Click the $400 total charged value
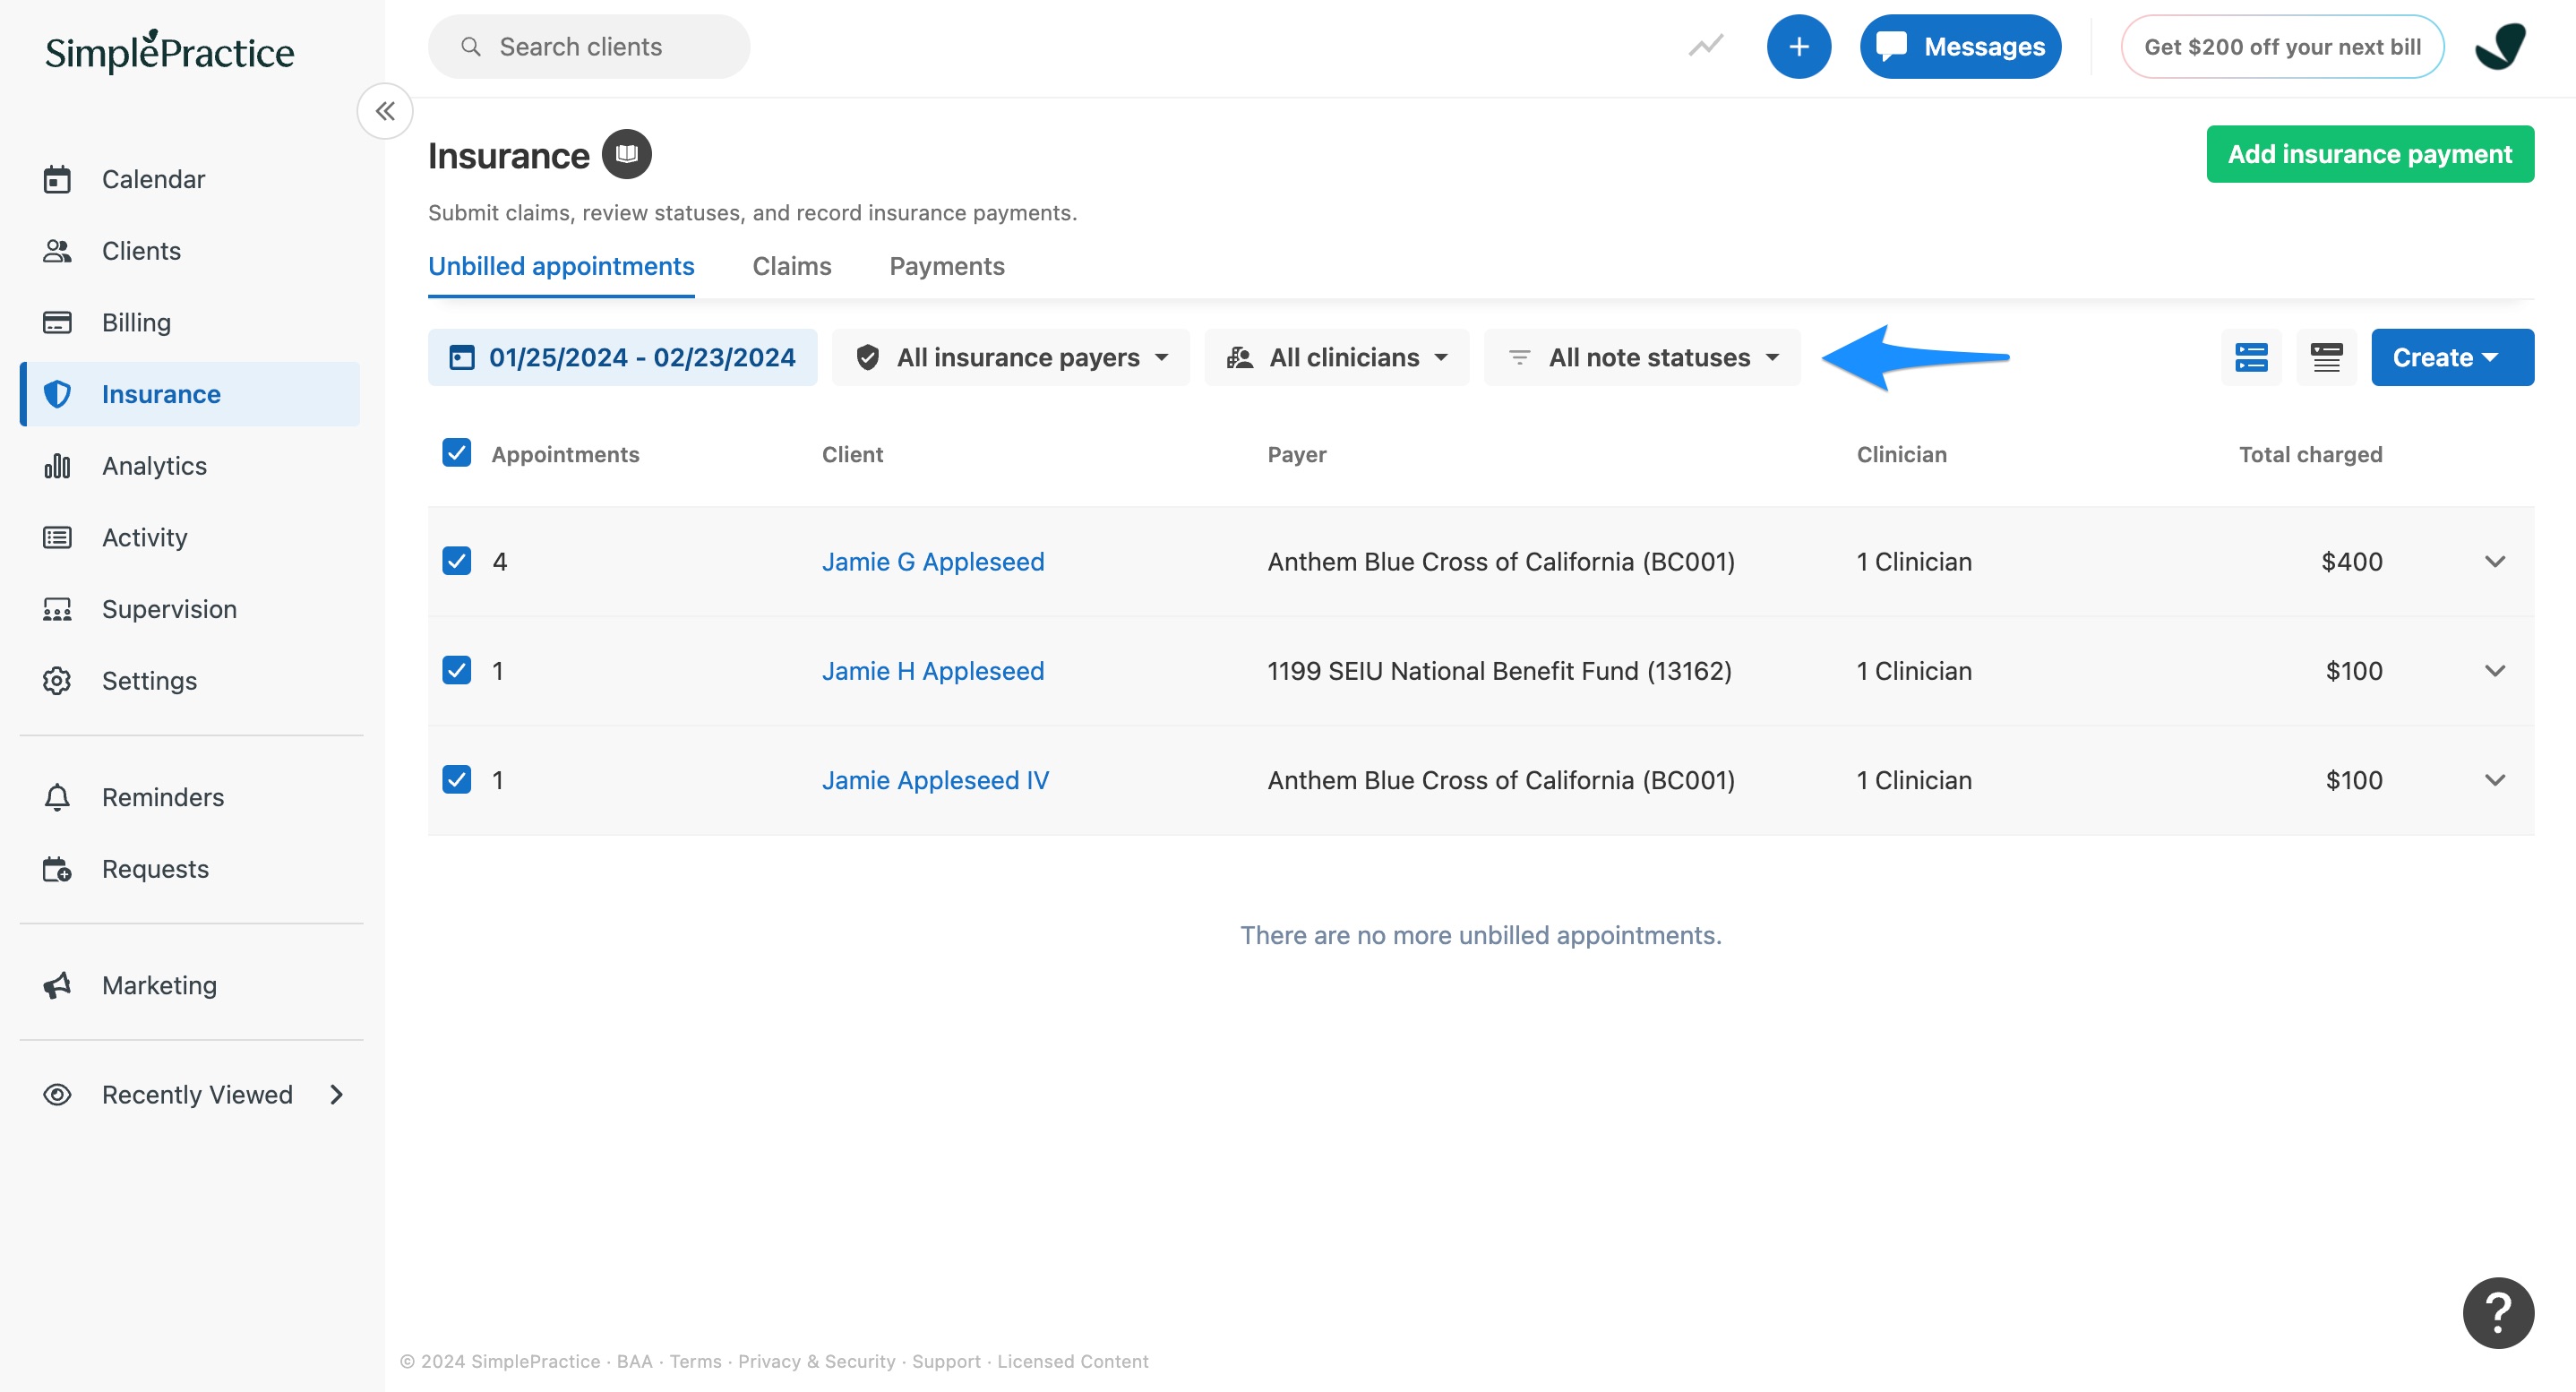The image size is (2576, 1392). (x=2351, y=561)
